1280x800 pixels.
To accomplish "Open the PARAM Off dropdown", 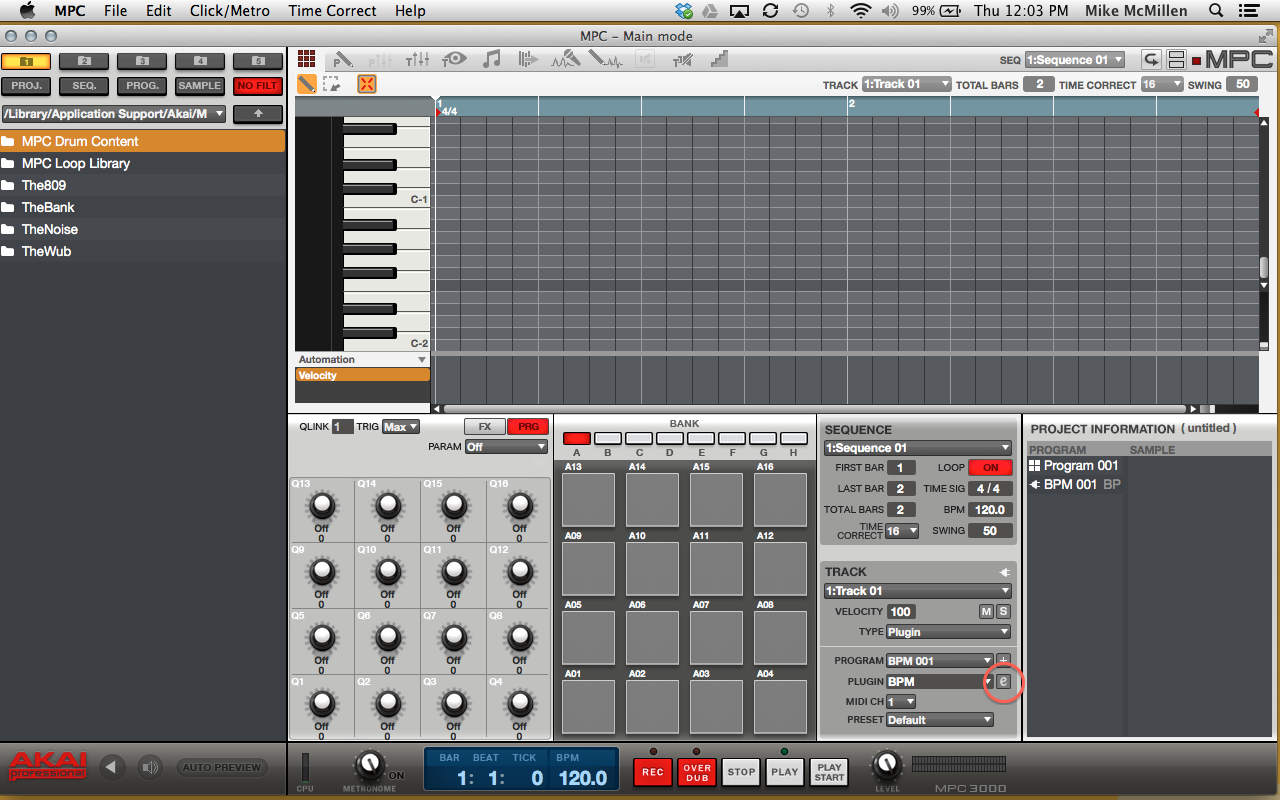I will pyautogui.click(x=506, y=447).
